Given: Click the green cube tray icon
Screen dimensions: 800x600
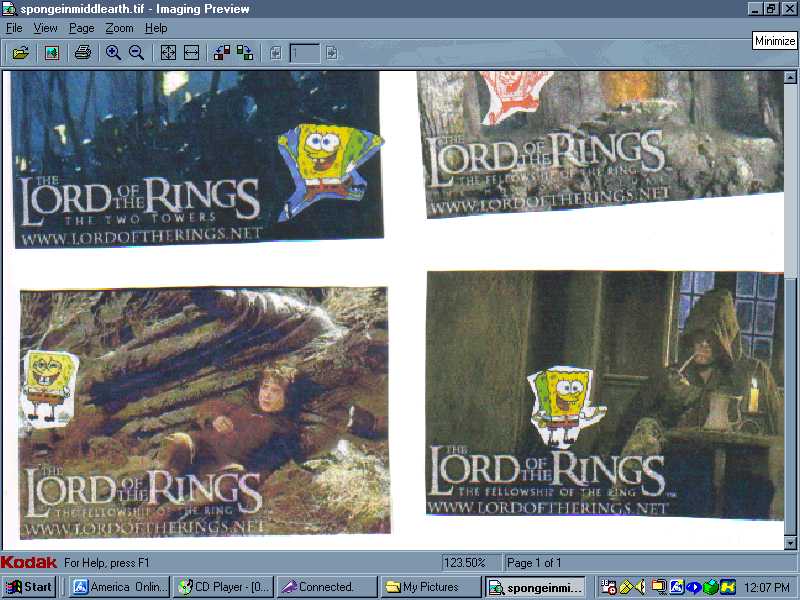Looking at the screenshot, I should click(710, 587).
